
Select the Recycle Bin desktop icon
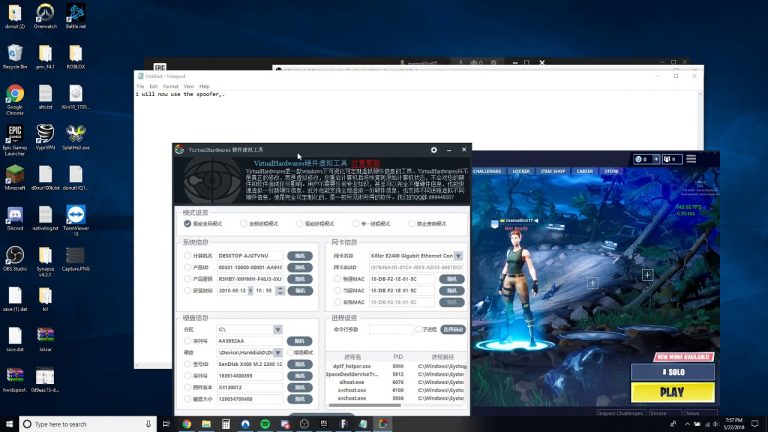[15, 56]
